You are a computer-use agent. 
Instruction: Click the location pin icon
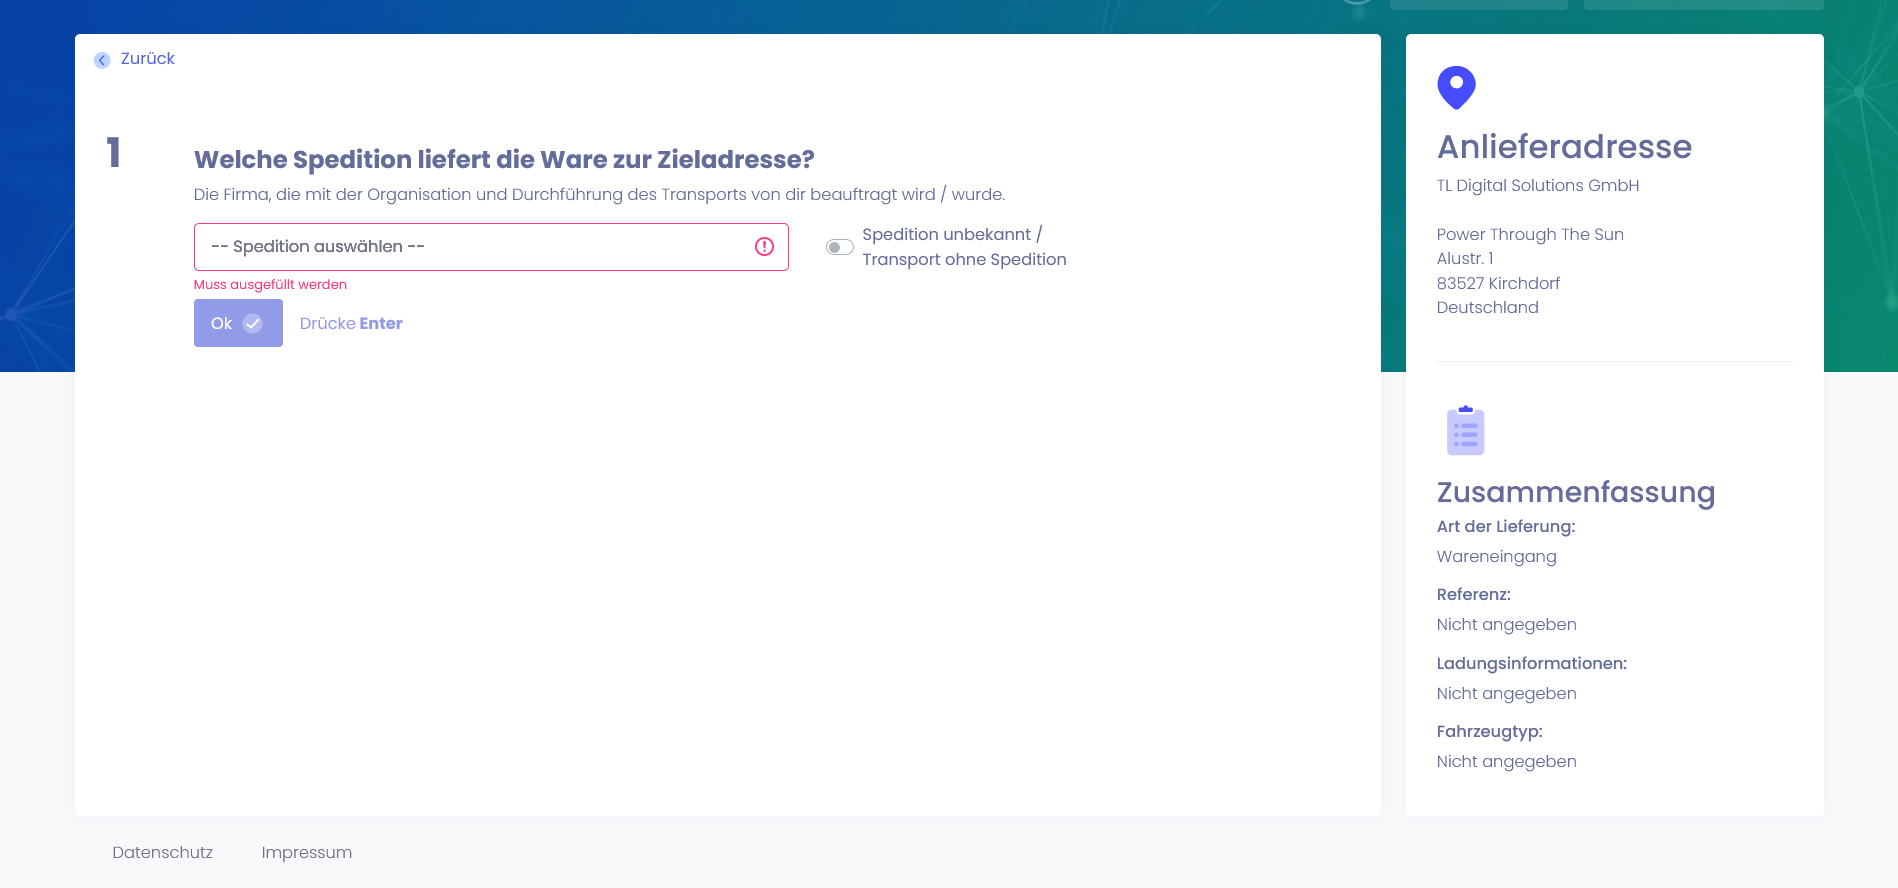pos(1456,88)
